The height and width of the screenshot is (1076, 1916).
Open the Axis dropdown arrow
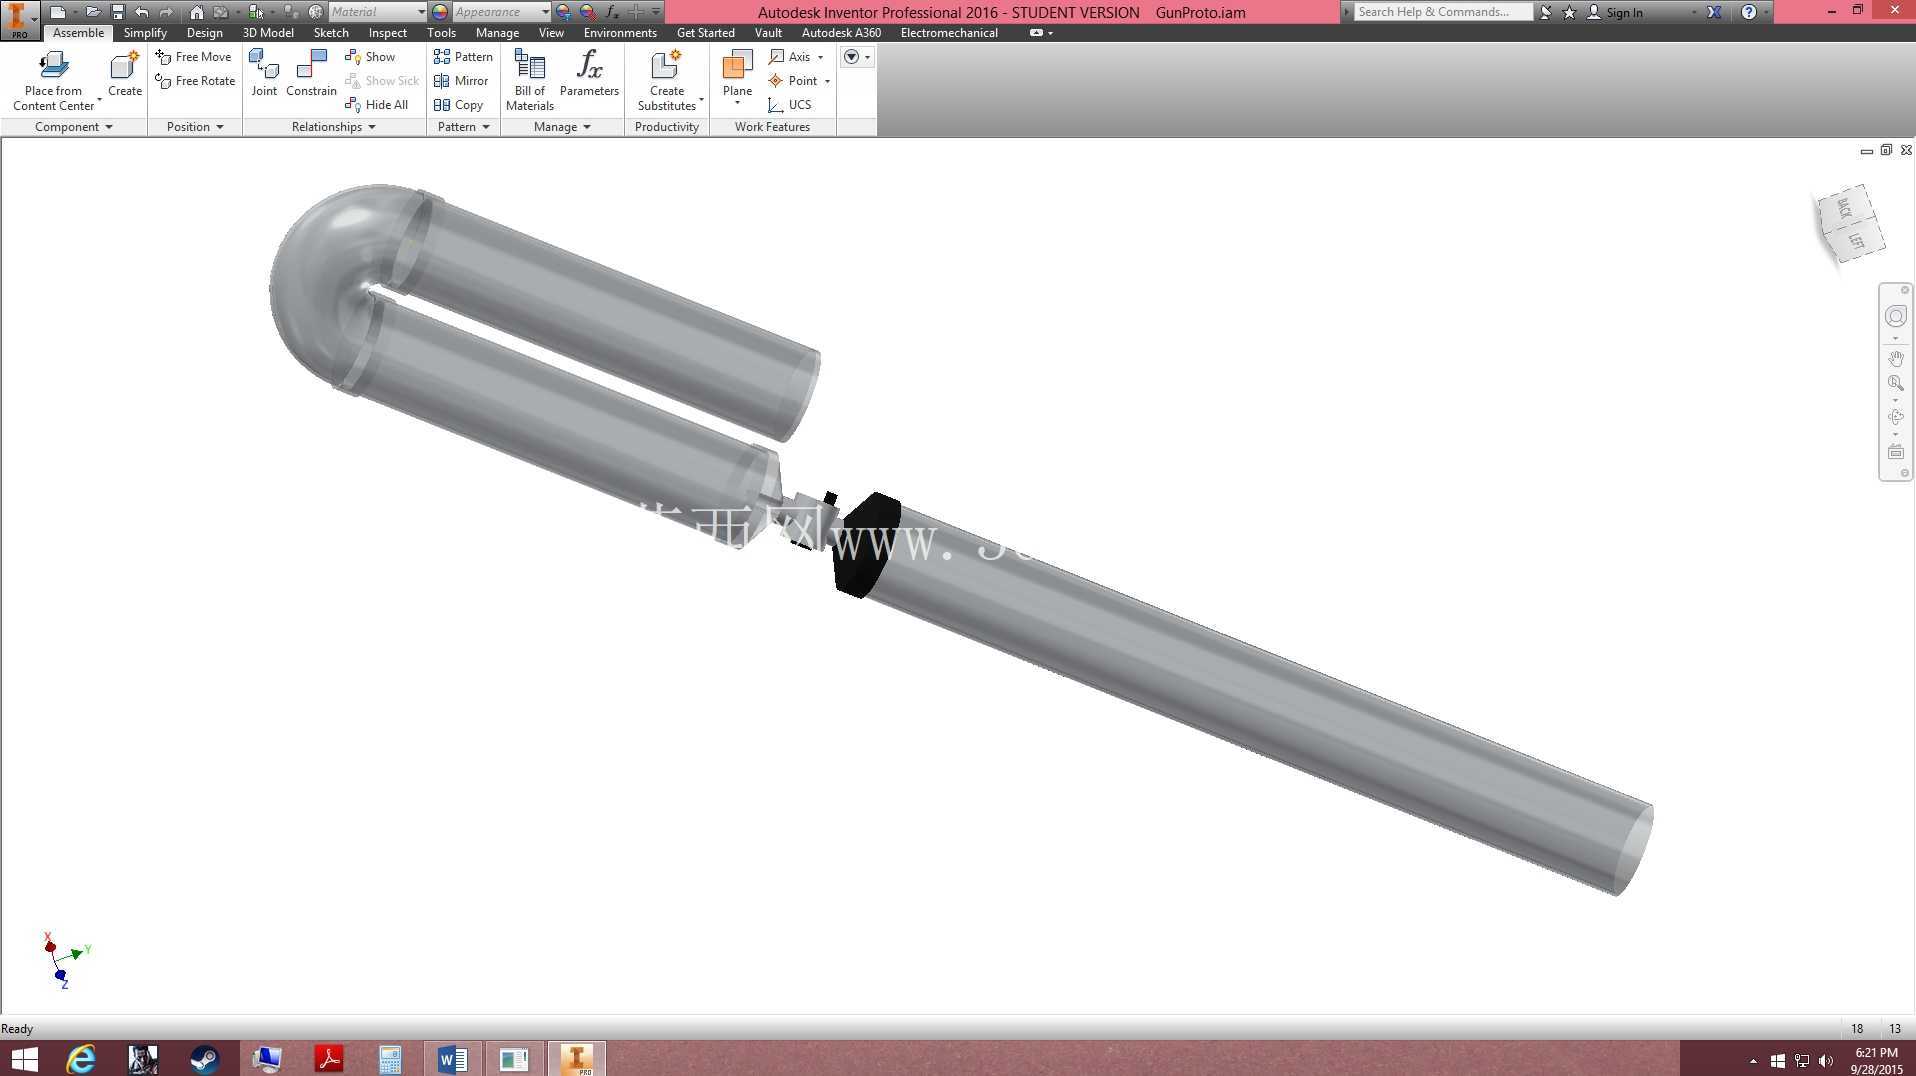click(x=821, y=57)
